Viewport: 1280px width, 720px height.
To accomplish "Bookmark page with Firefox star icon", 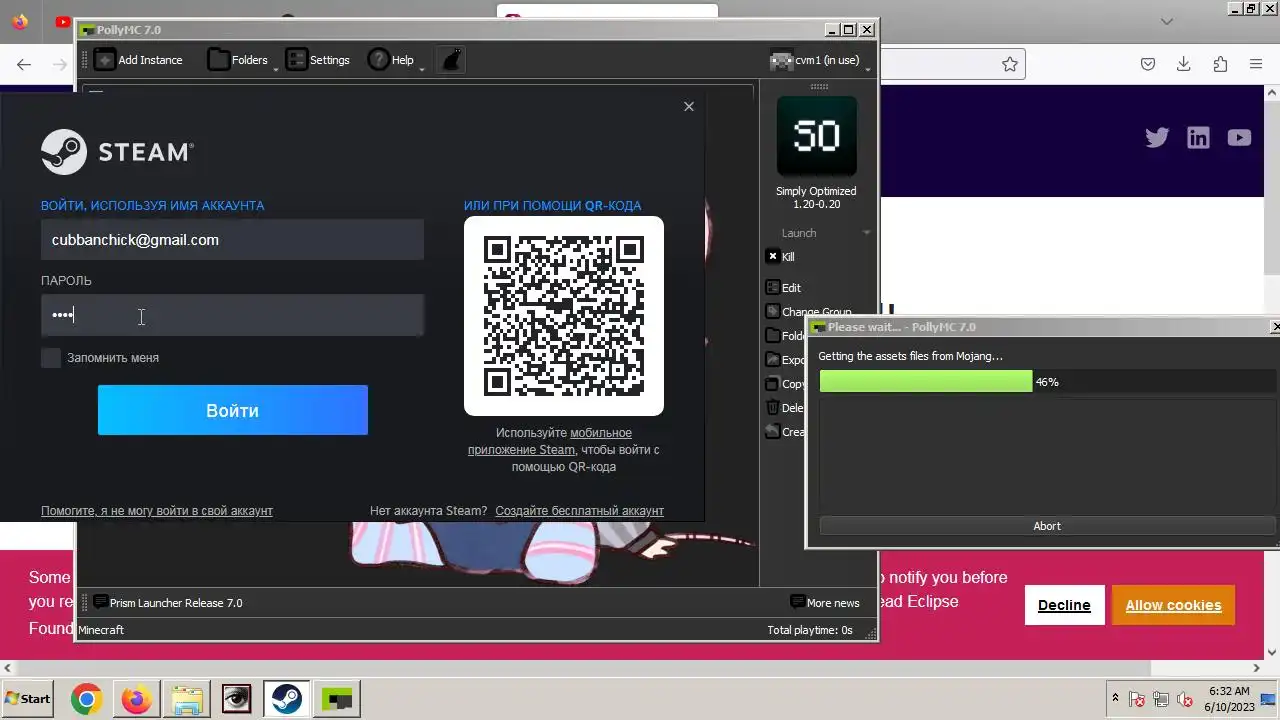I will click(1010, 64).
